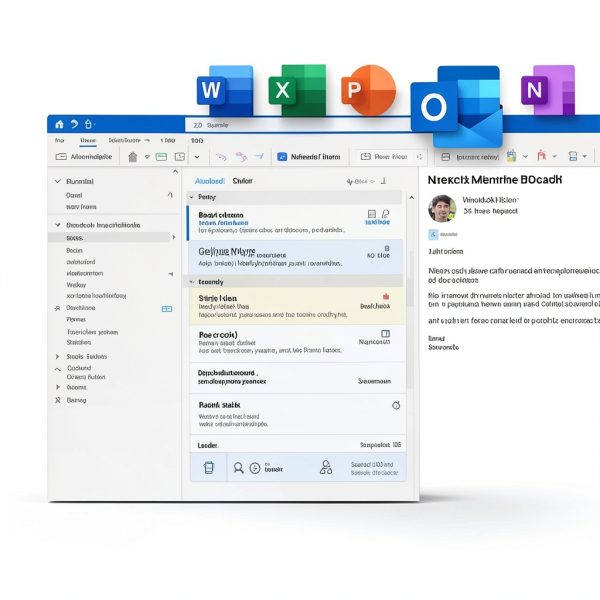Open the dropdown arrow beside the house icon
Viewport: 600px width, 600px height.
147,157
